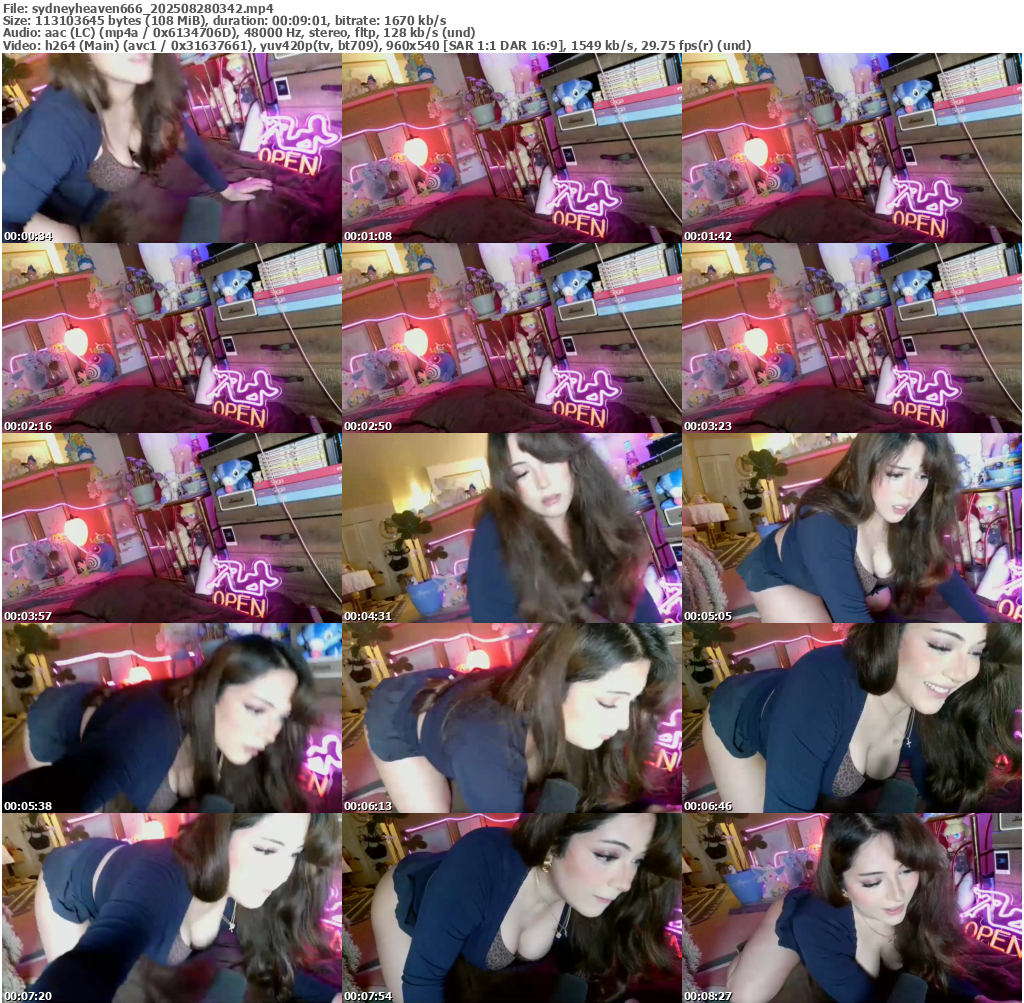Click the frame labeled 00:08:27

coord(852,908)
